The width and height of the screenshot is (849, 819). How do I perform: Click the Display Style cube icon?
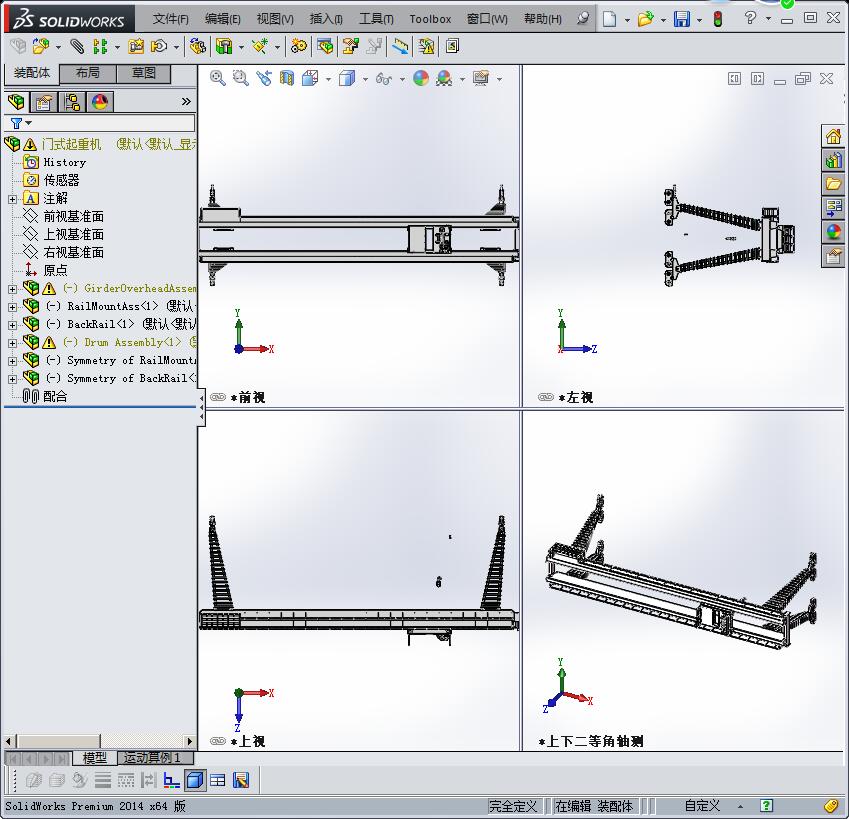[347, 78]
